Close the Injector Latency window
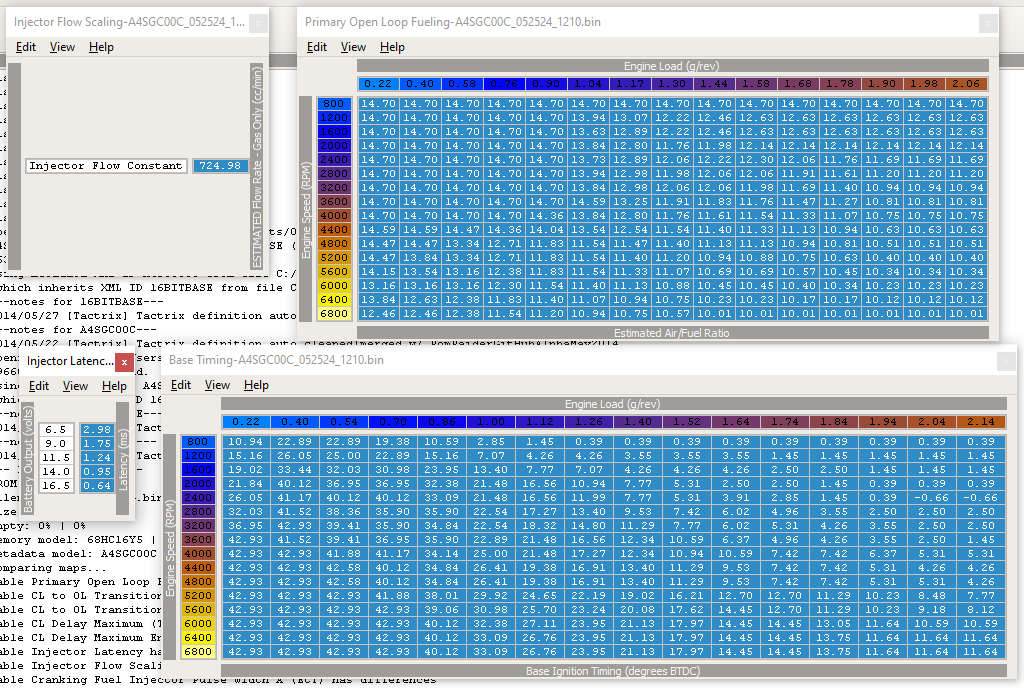Image resolution: width=1024 pixels, height=688 pixels. point(124,361)
